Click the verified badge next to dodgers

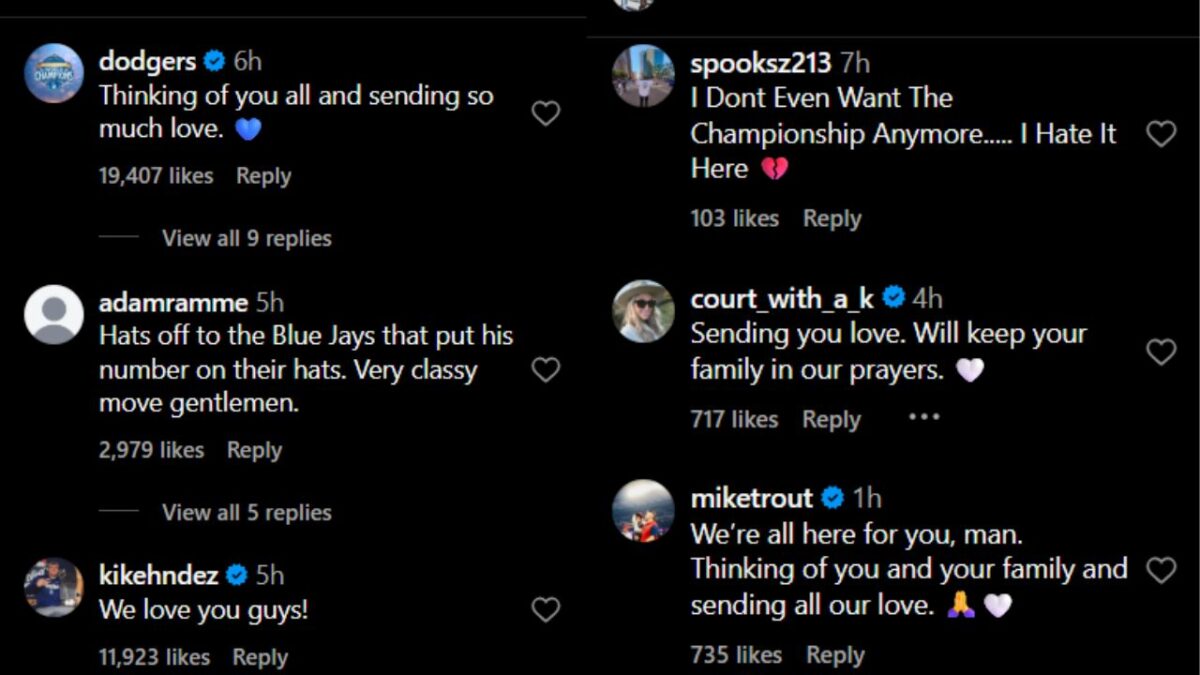(x=213, y=61)
